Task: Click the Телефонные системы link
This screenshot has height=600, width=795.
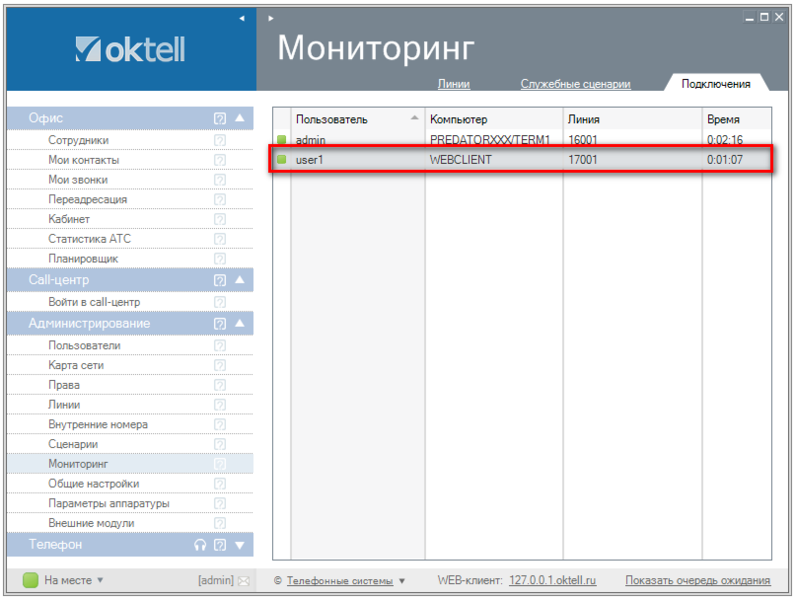Action: click(x=340, y=581)
